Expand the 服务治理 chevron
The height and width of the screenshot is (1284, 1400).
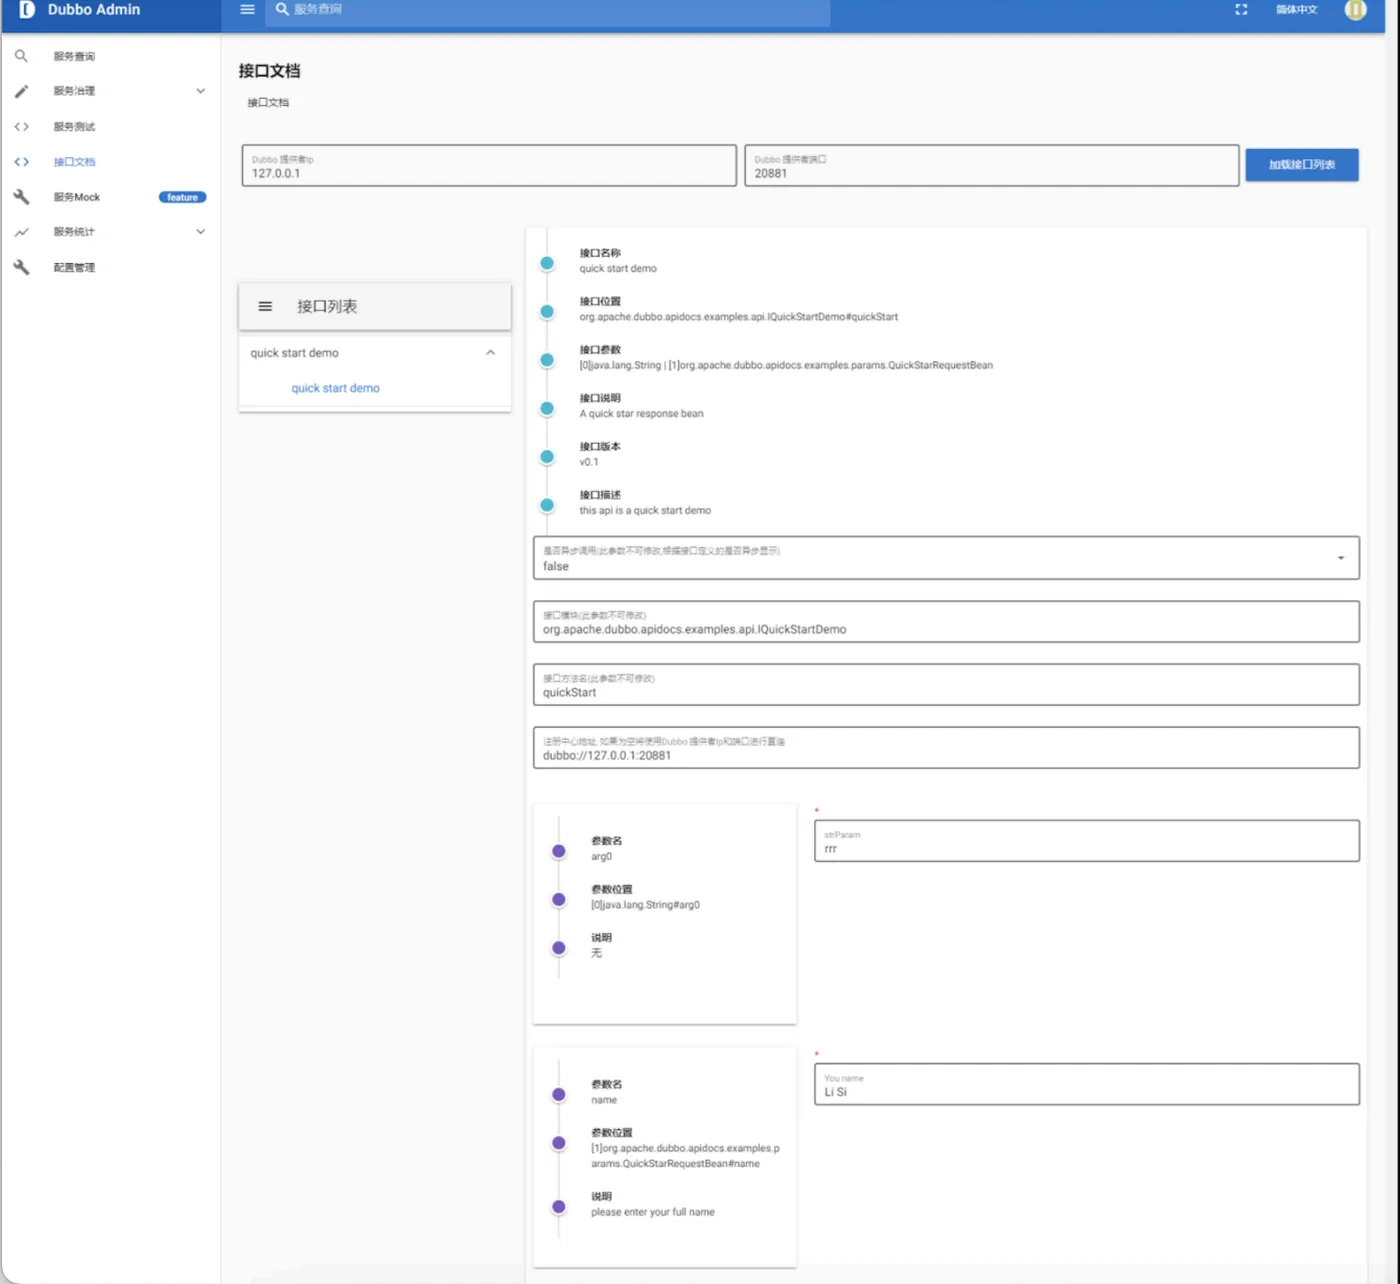(x=200, y=91)
